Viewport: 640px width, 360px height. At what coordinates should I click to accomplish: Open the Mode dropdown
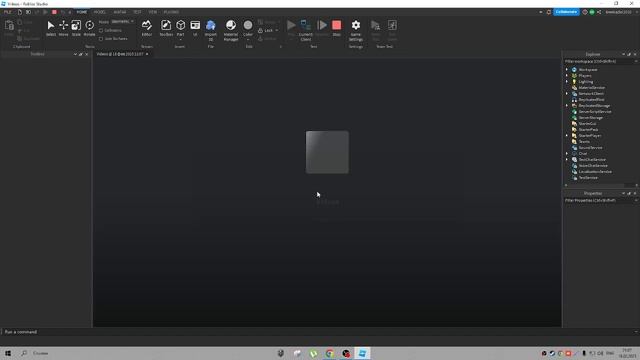click(x=122, y=22)
